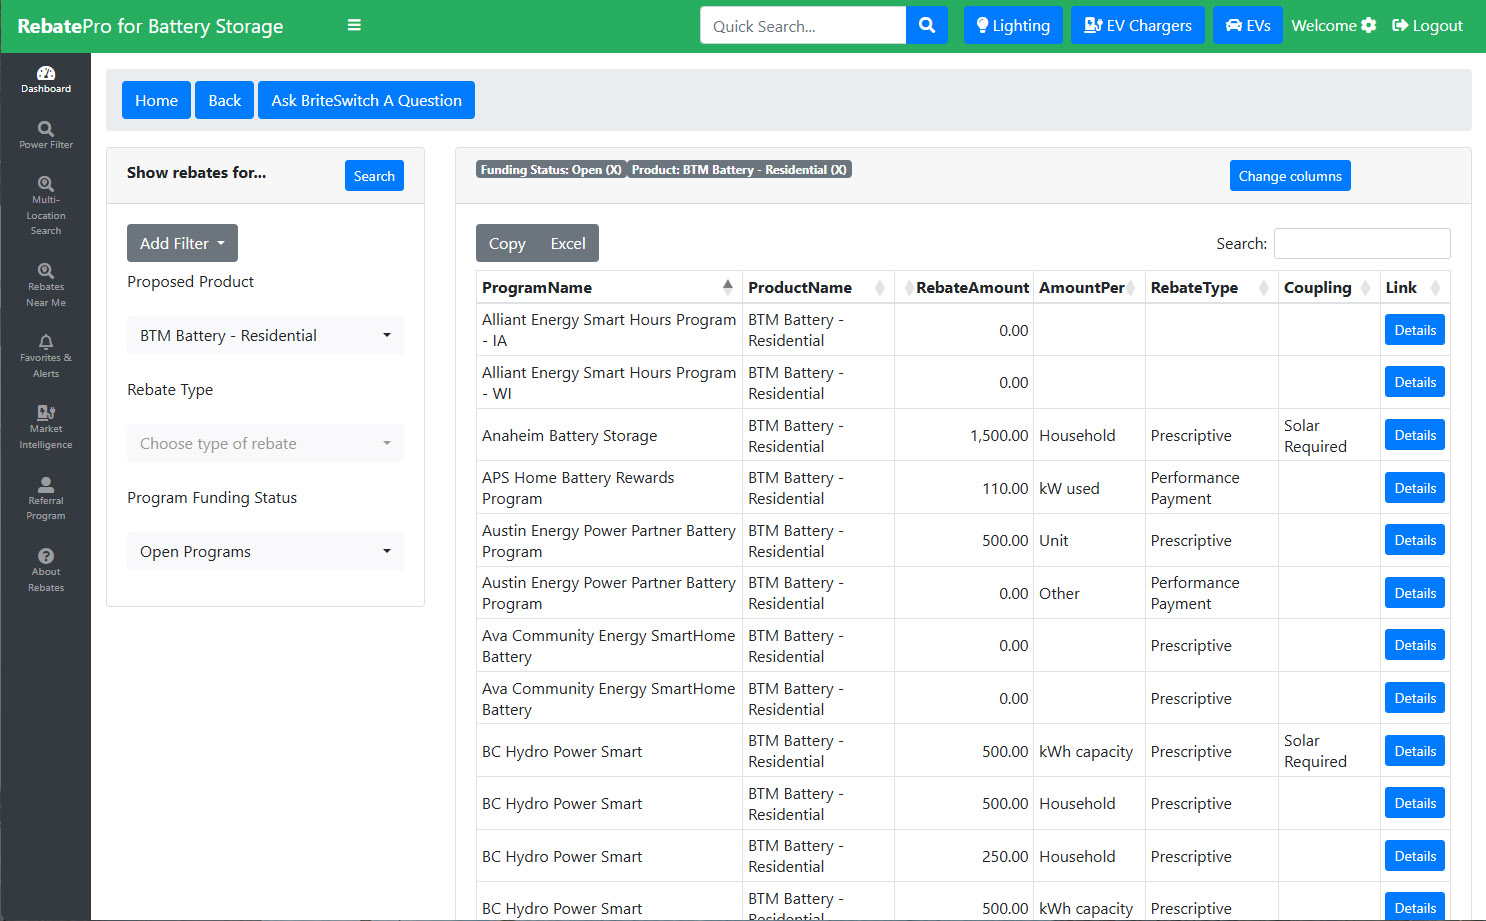Image resolution: width=1486 pixels, height=921 pixels.
Task: Open the Dashboard sidebar icon
Action: [x=46, y=79]
